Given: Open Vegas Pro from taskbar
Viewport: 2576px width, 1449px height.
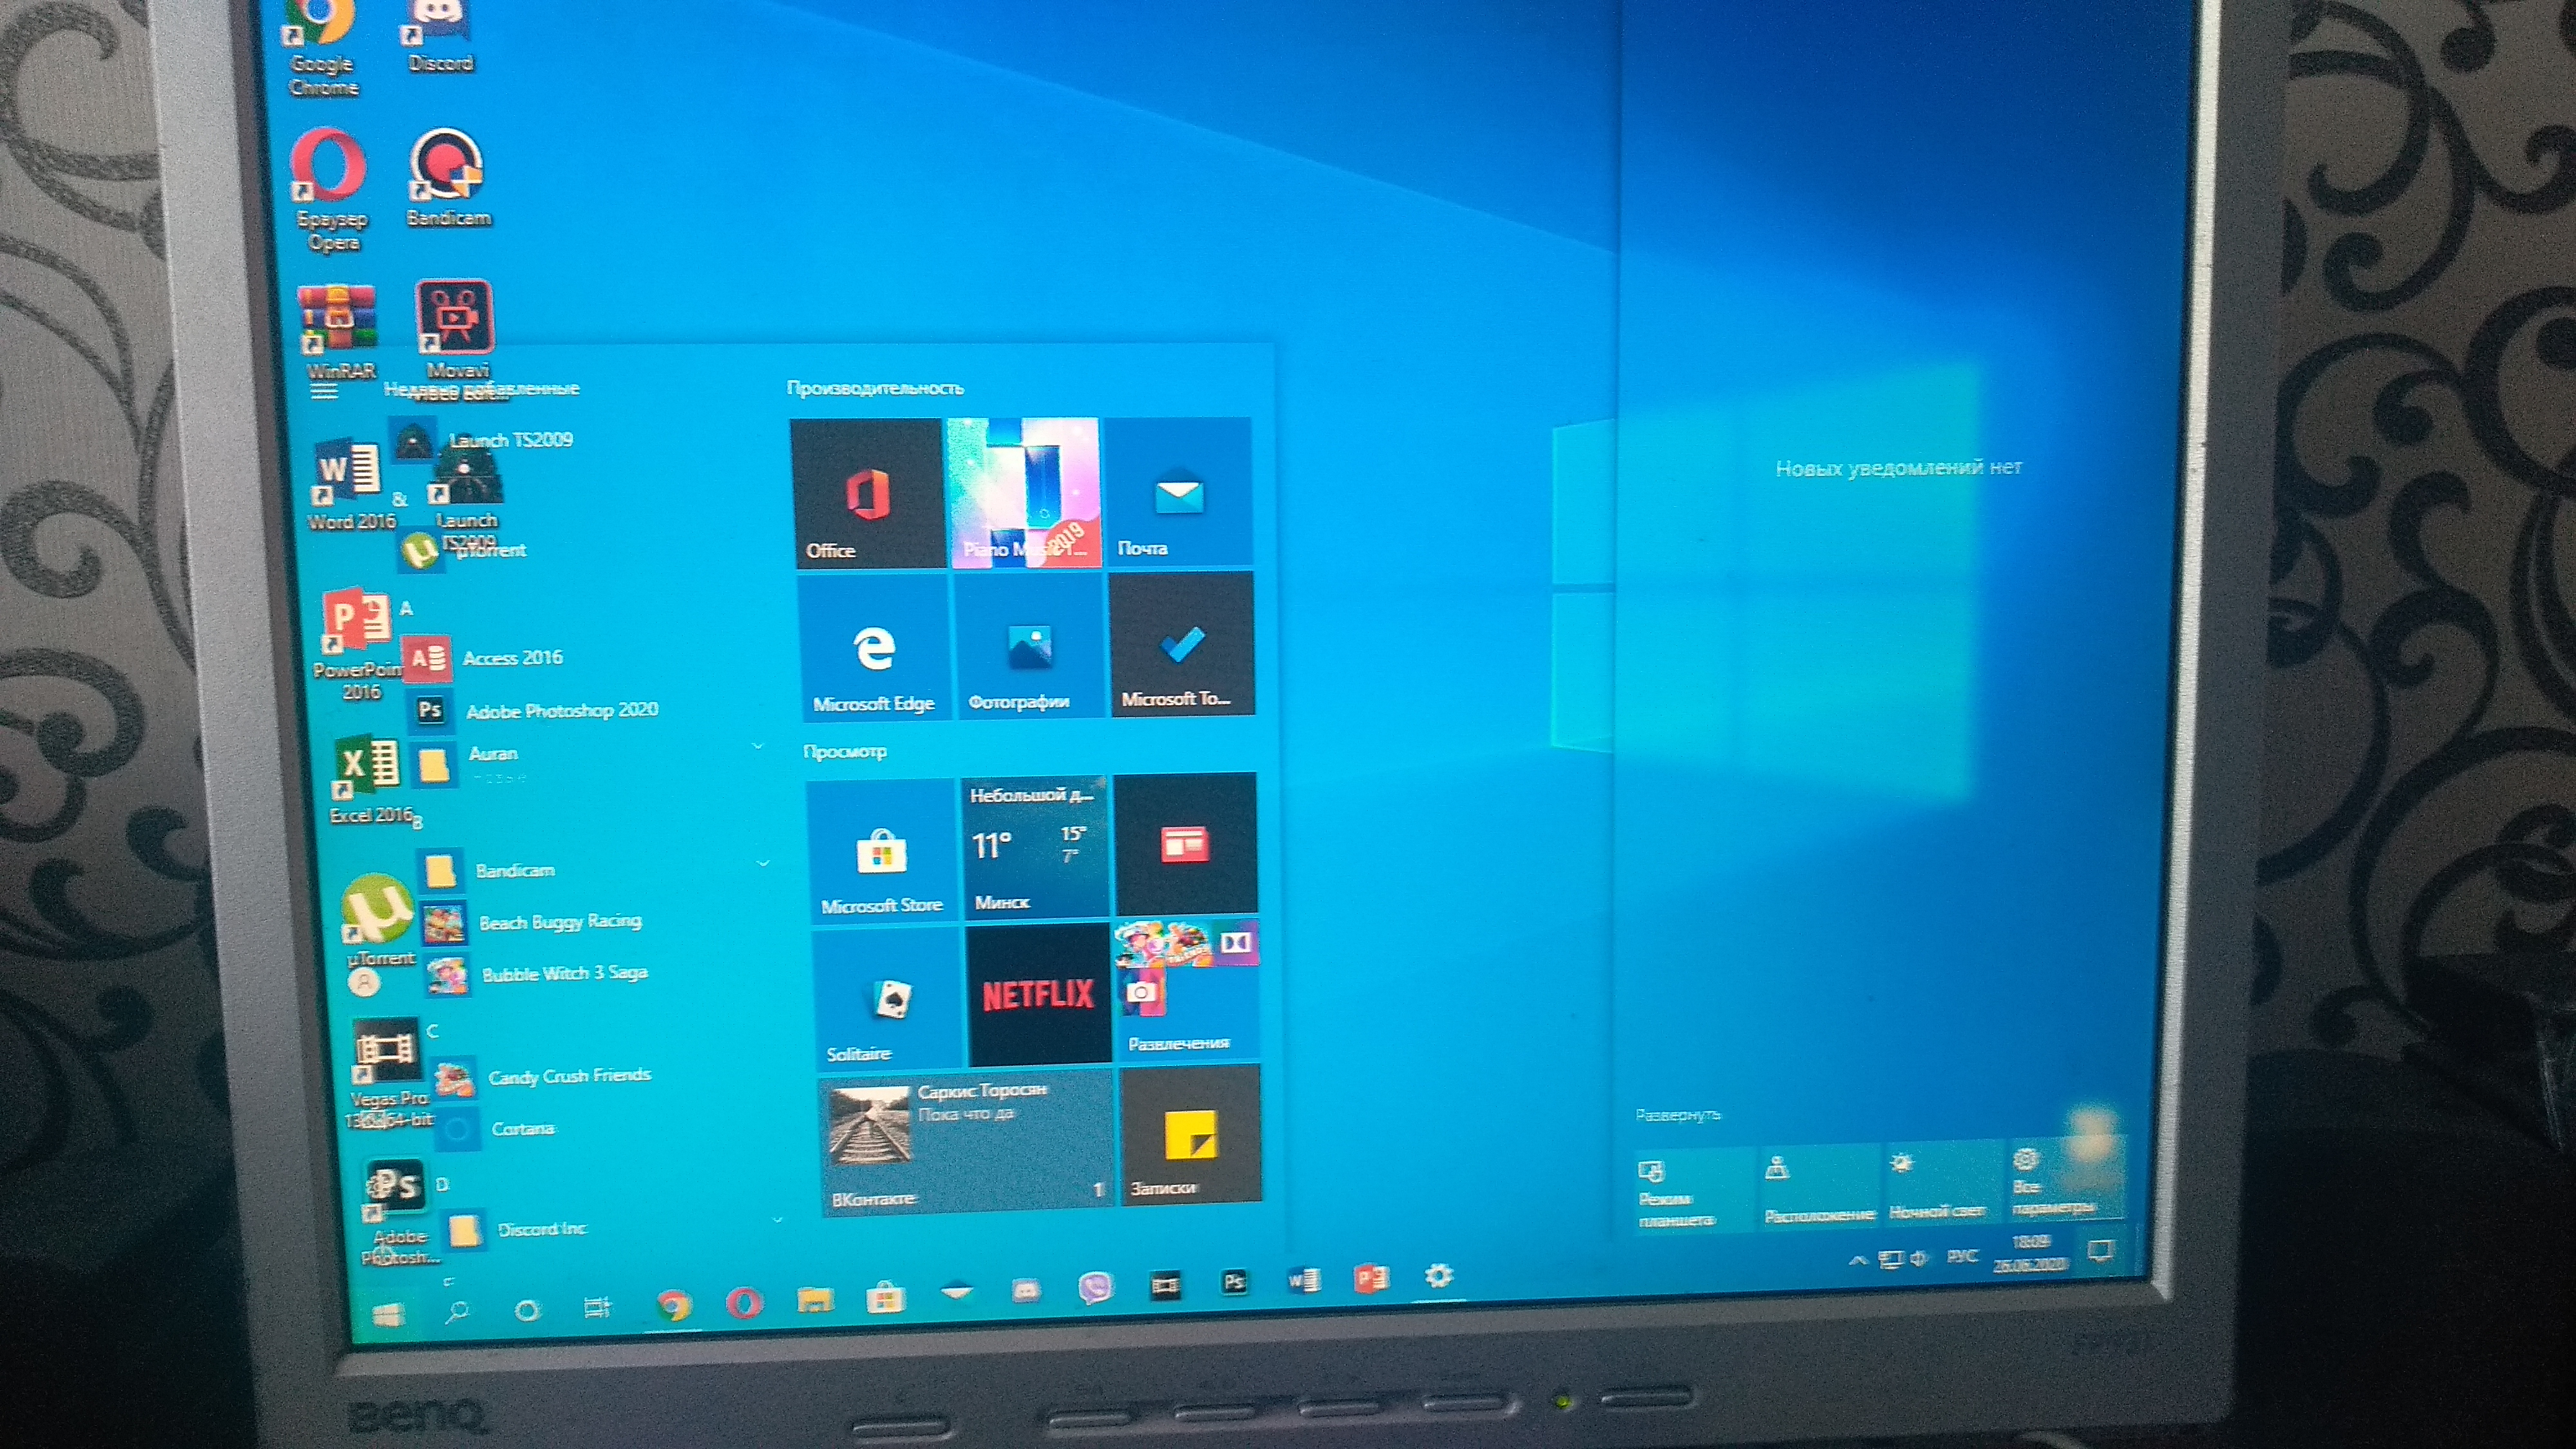Looking at the screenshot, I should [1165, 1286].
